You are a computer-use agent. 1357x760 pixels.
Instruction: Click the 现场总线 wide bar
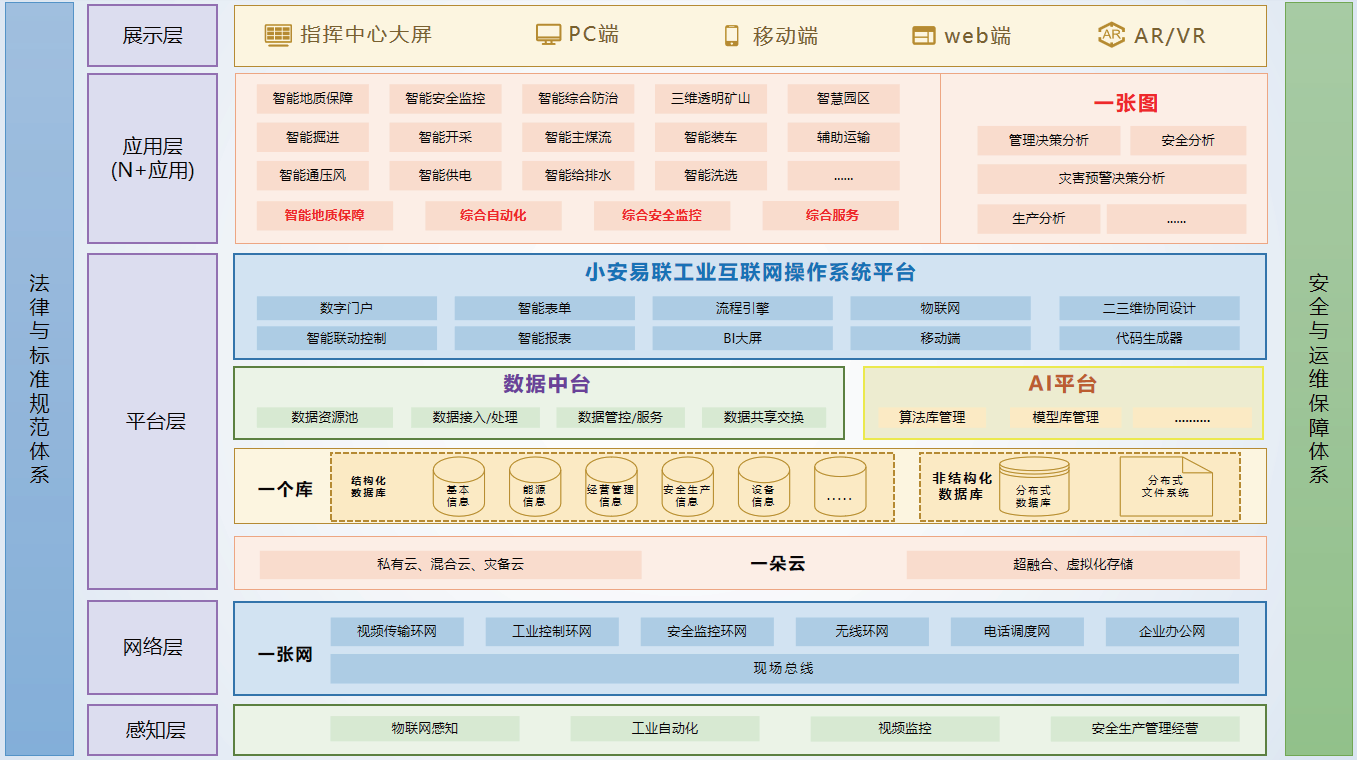point(784,668)
